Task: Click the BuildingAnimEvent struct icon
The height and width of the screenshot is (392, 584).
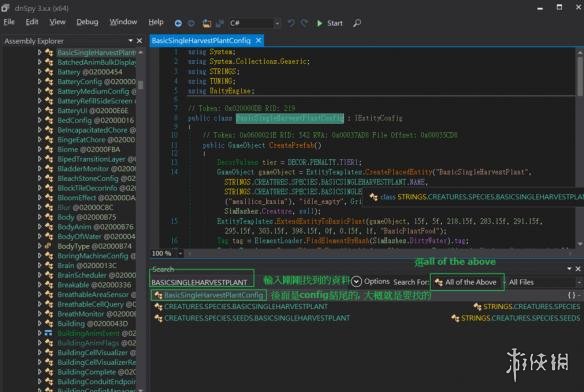Action: click(49, 333)
